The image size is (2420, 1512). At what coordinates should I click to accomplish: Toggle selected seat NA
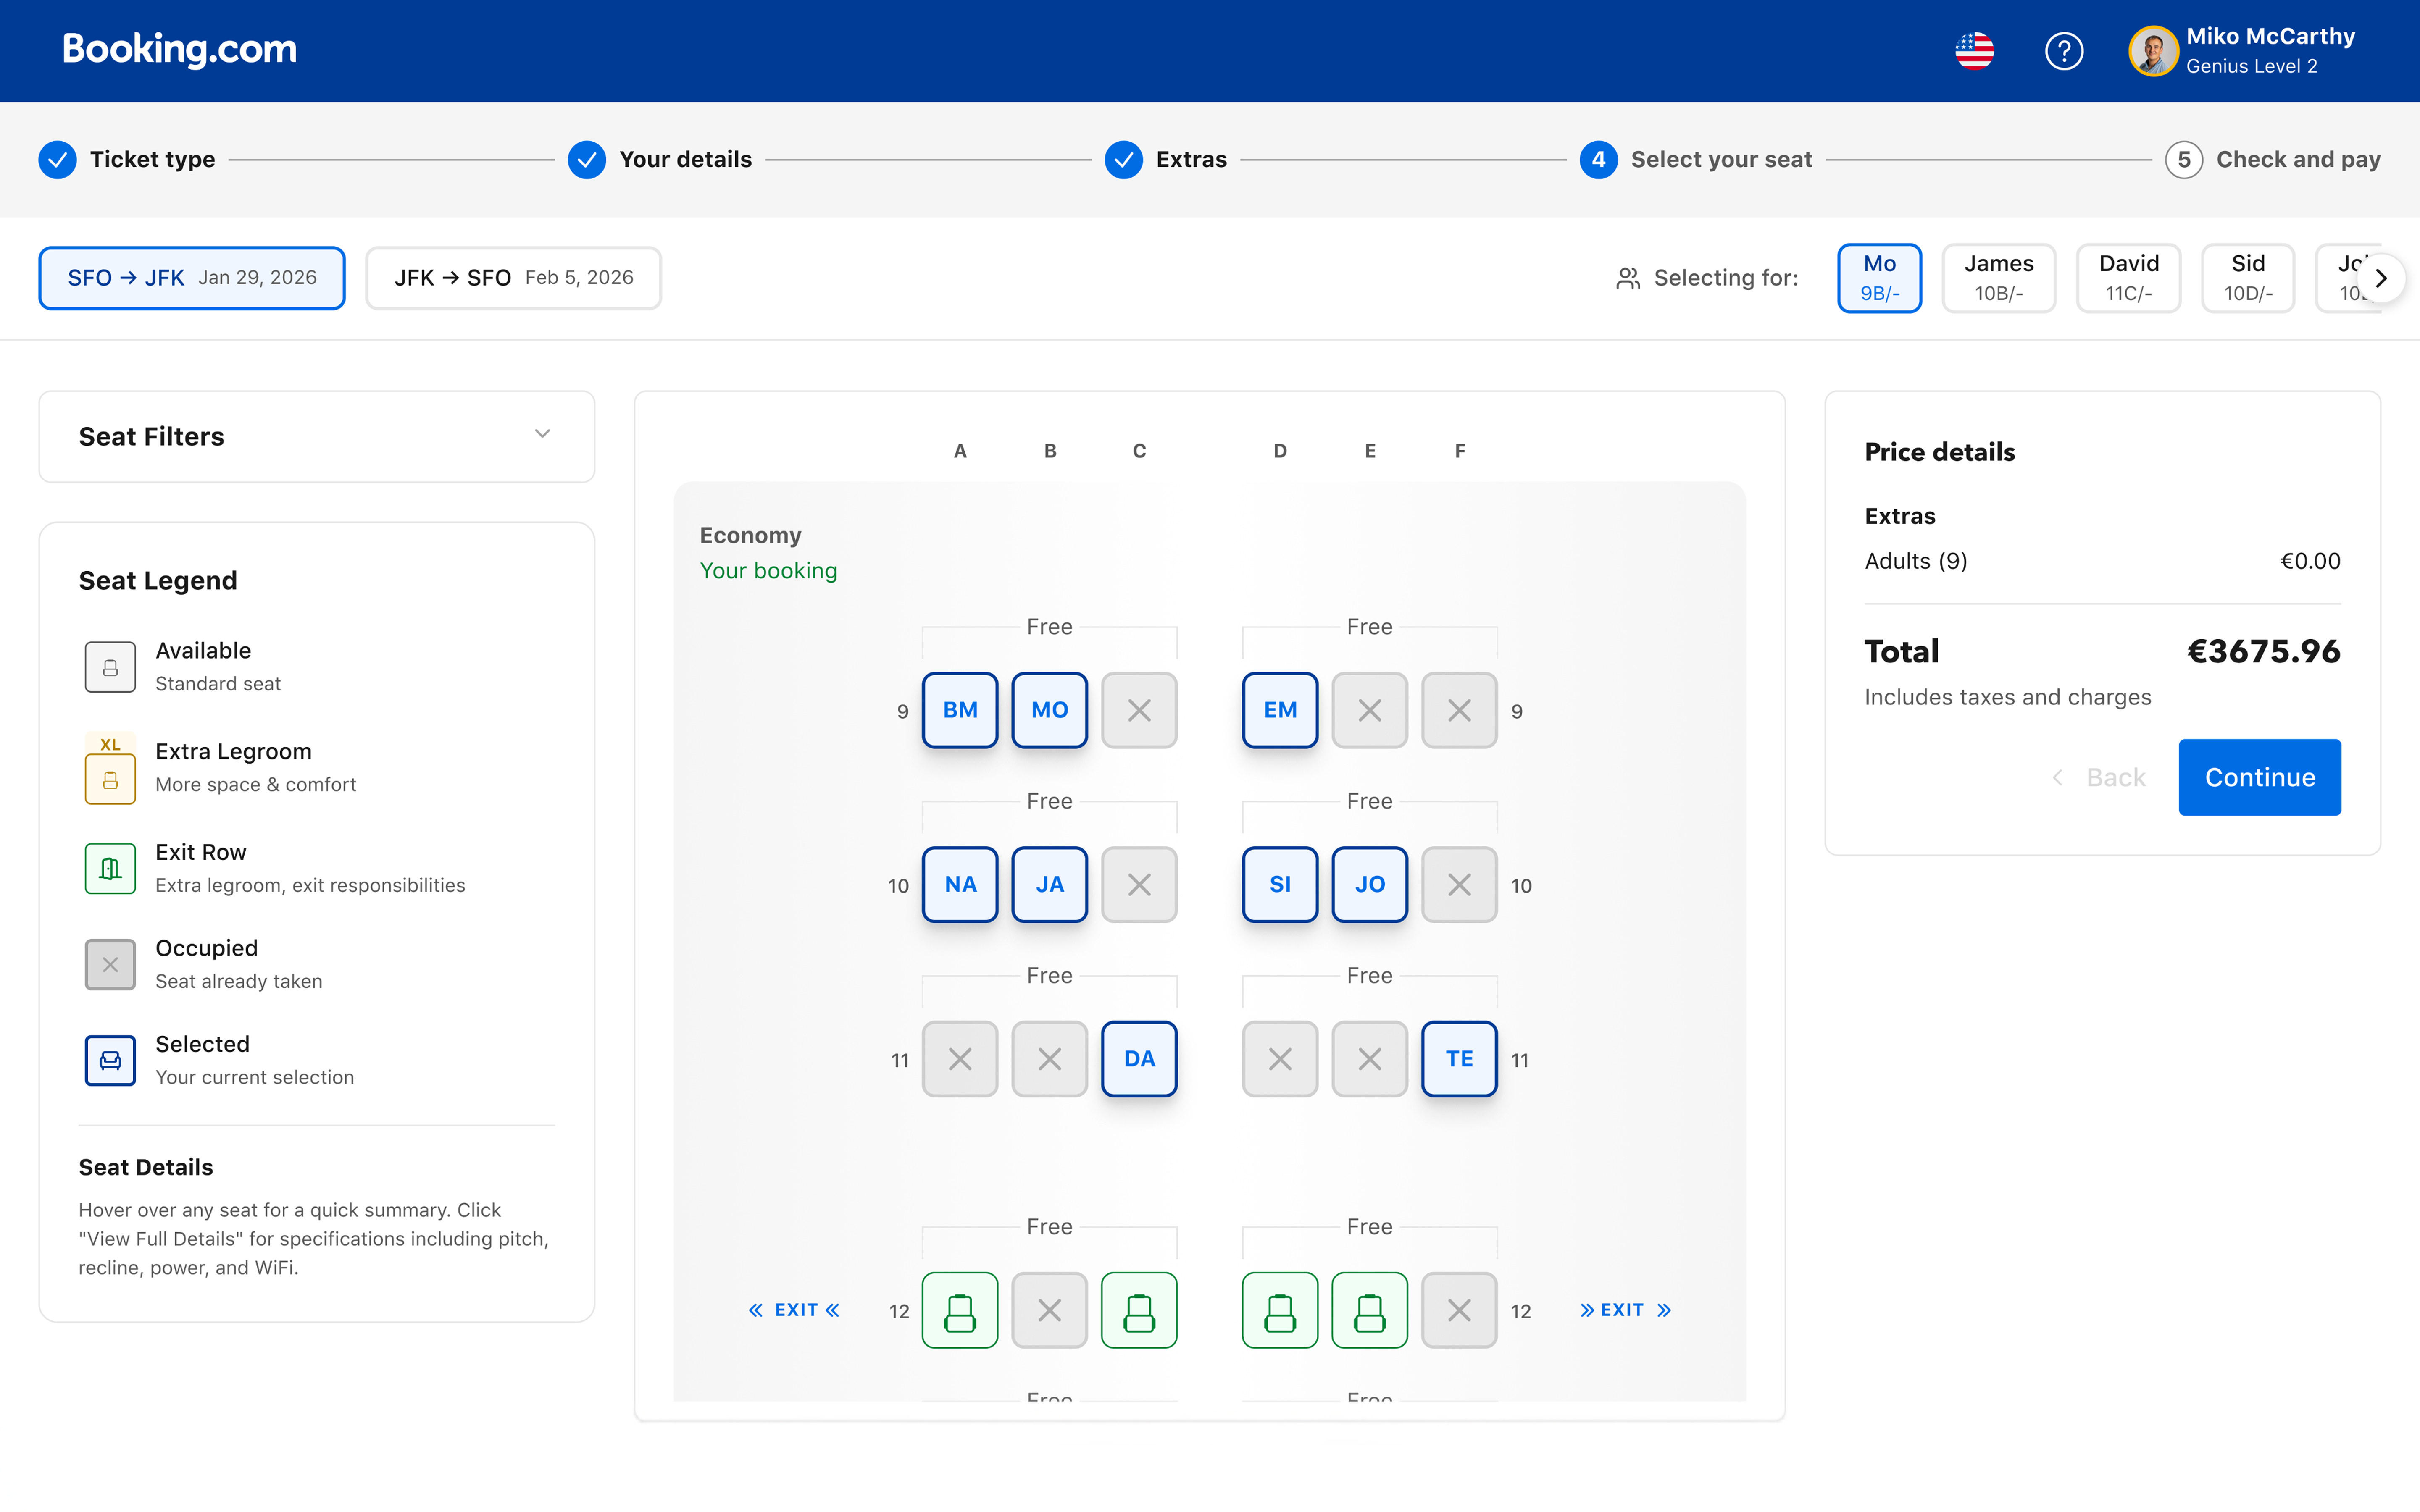(960, 884)
